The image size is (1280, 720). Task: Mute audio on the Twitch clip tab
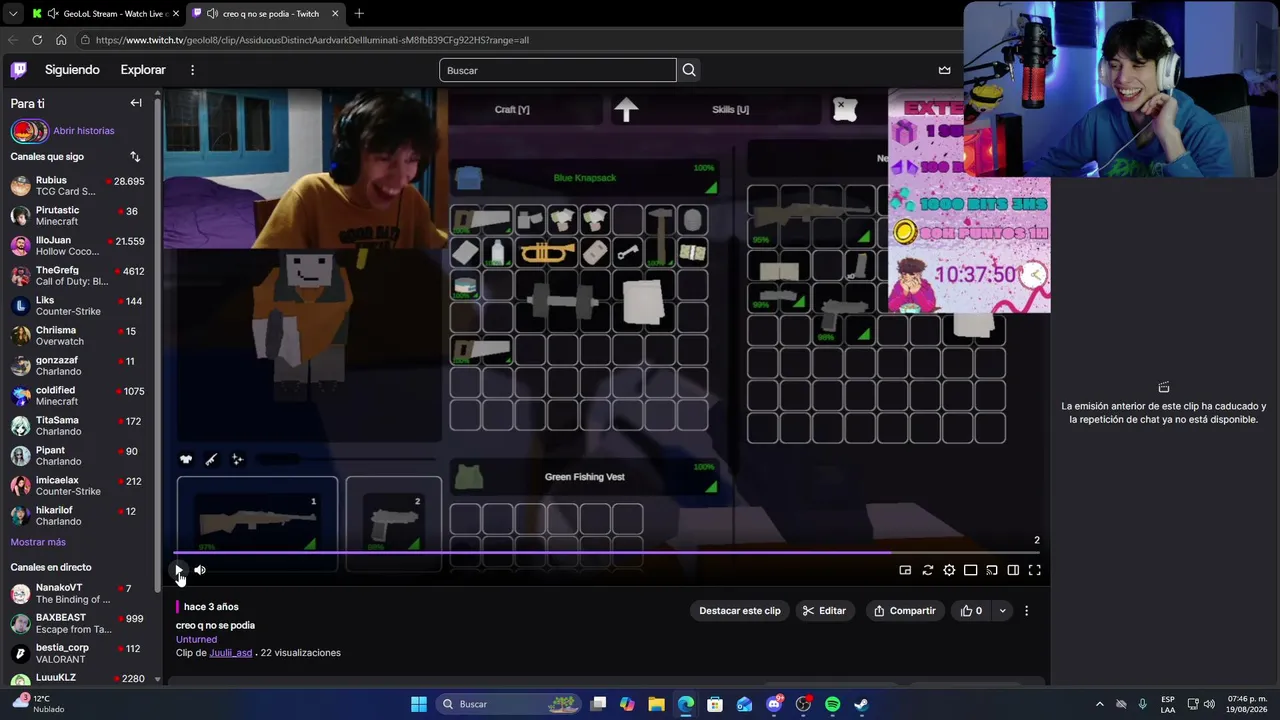pos(212,14)
